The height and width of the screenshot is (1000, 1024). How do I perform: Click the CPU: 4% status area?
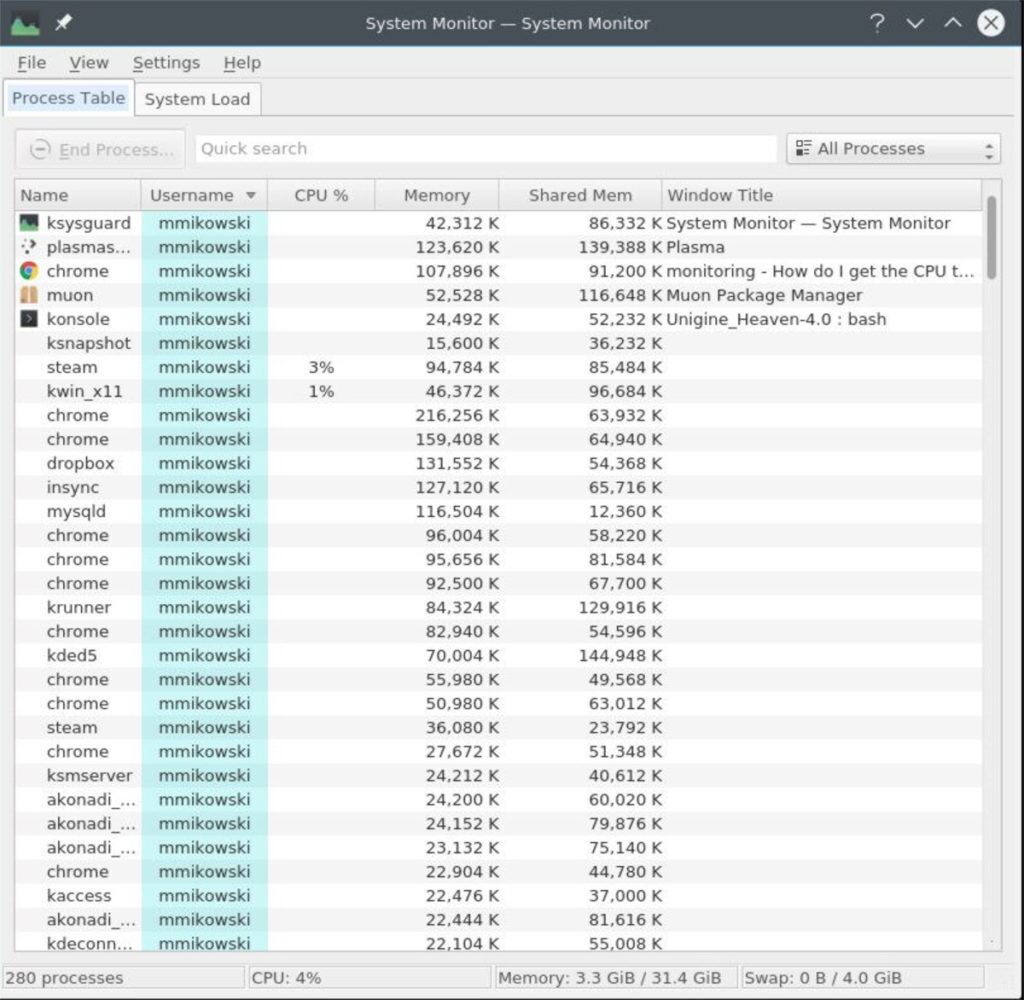pyautogui.click(x=289, y=977)
